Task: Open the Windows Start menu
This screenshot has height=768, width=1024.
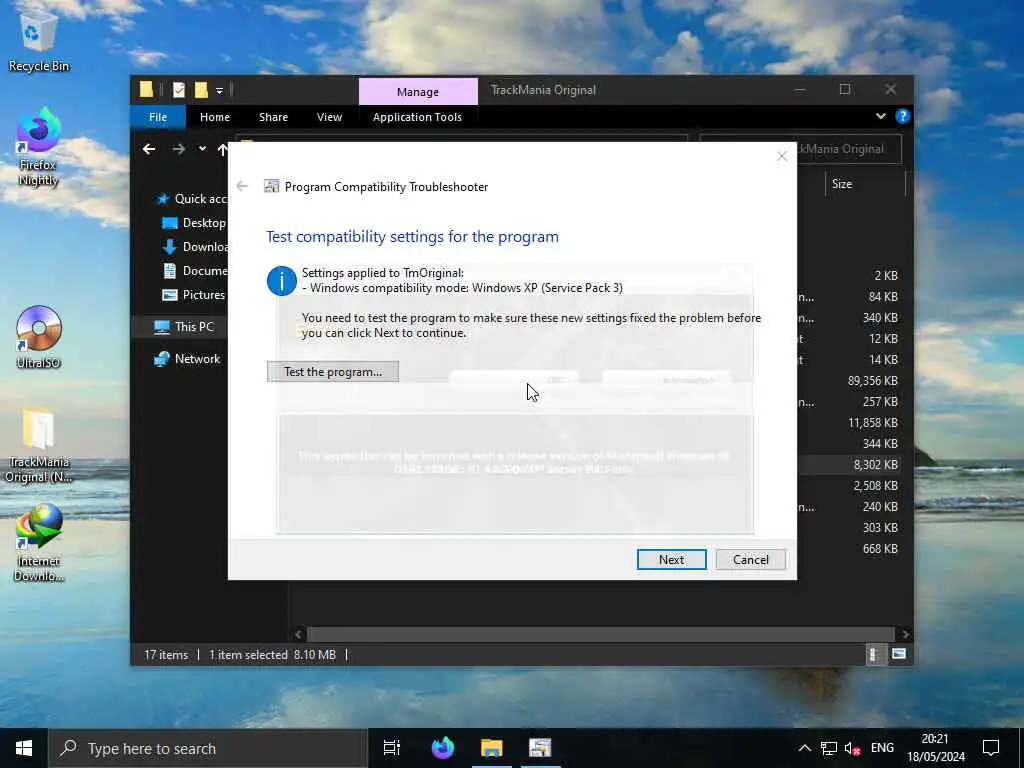Action: pos(24,748)
